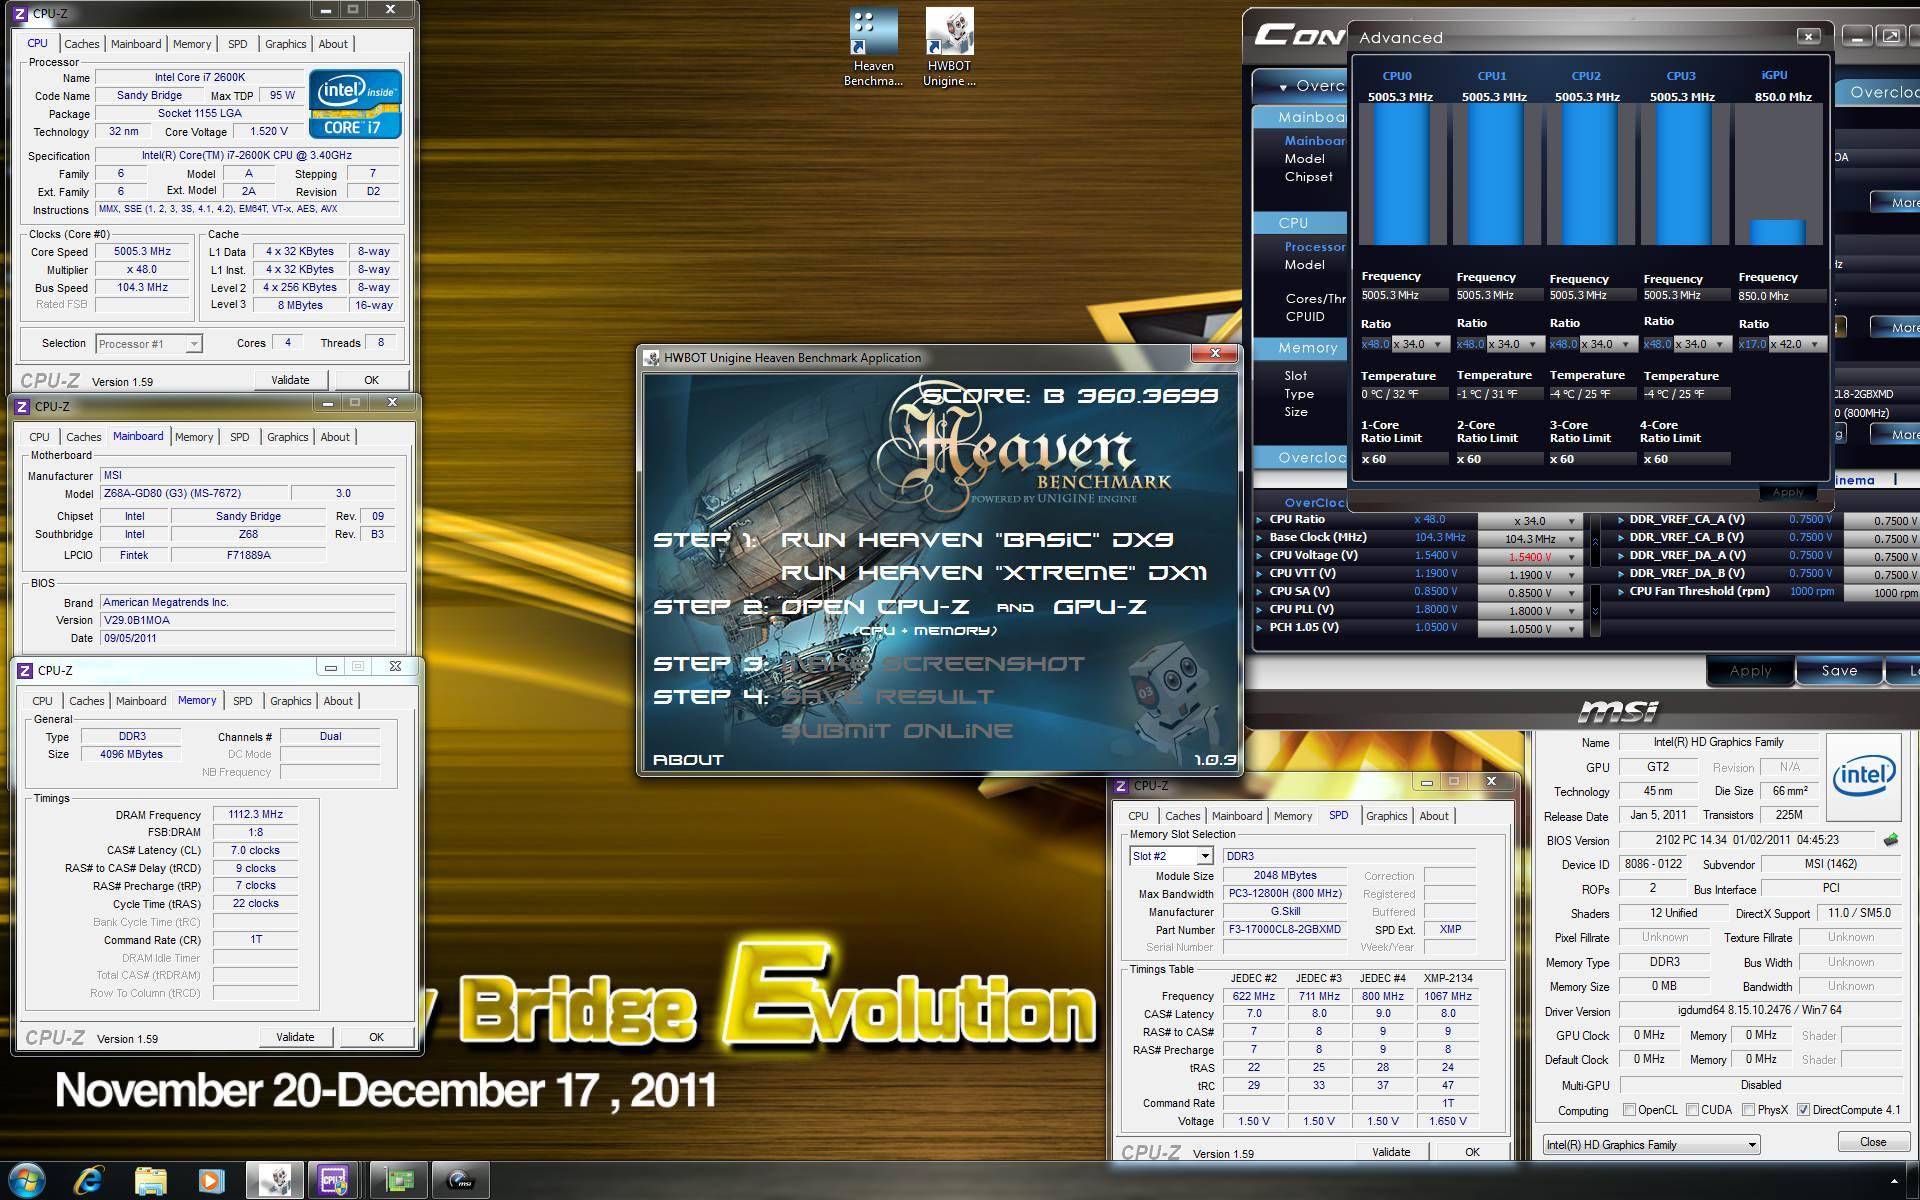Viewport: 1920px width, 1200px height.
Task: Click arrow beside CPU Voltage (V) row
Action: coord(1260,556)
